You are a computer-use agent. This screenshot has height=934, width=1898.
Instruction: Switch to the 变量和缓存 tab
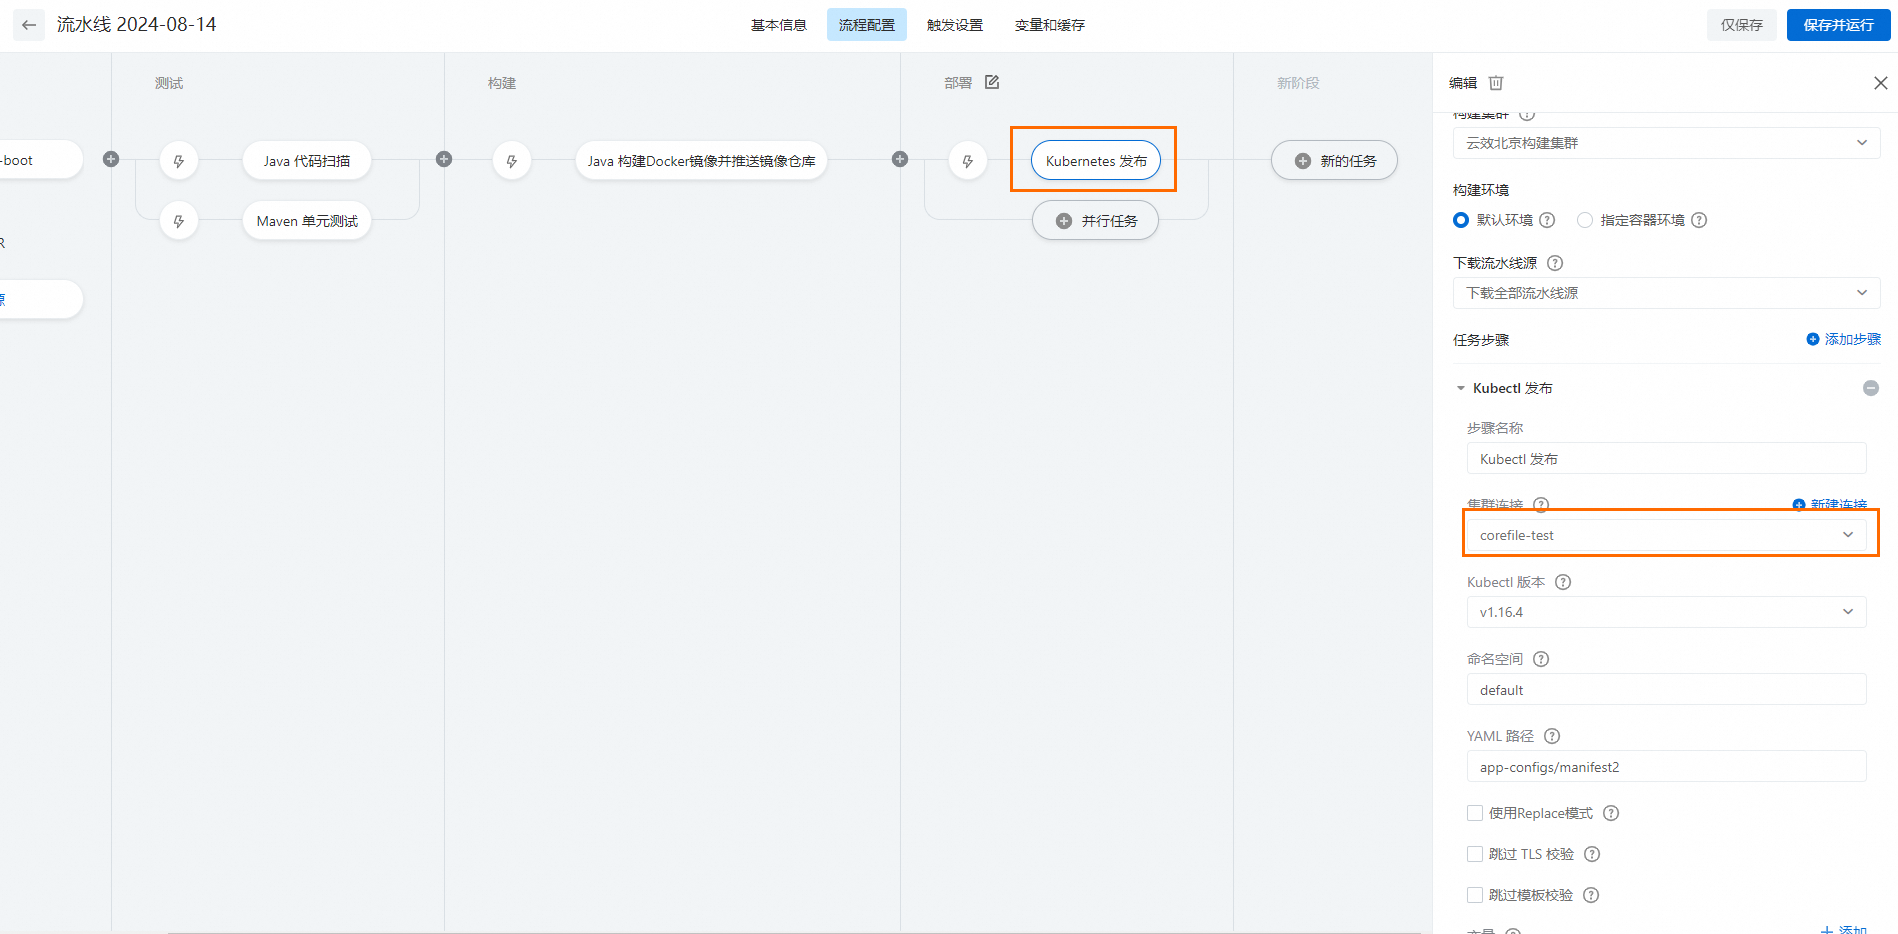[1050, 25]
